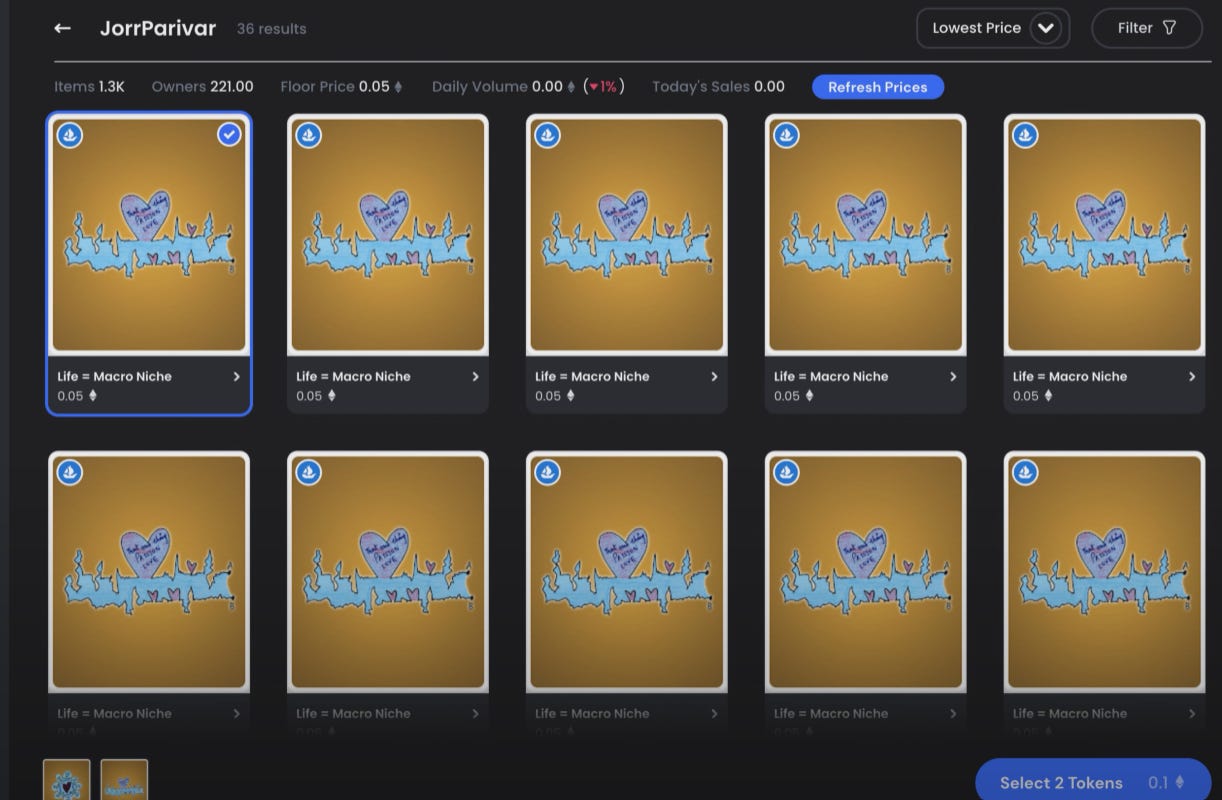1222x800 pixels.
Task: Expand details chevron on fourth top-row card
Action: 953,377
